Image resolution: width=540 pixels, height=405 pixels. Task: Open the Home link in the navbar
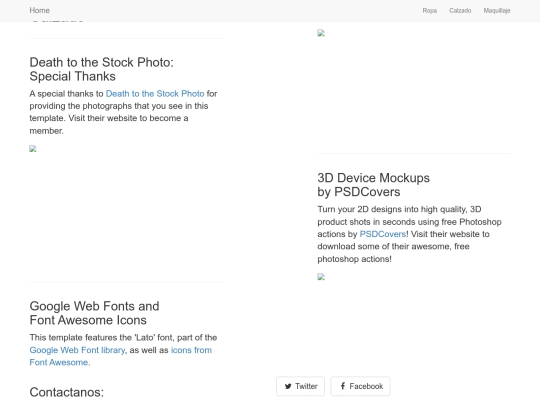(39, 10)
